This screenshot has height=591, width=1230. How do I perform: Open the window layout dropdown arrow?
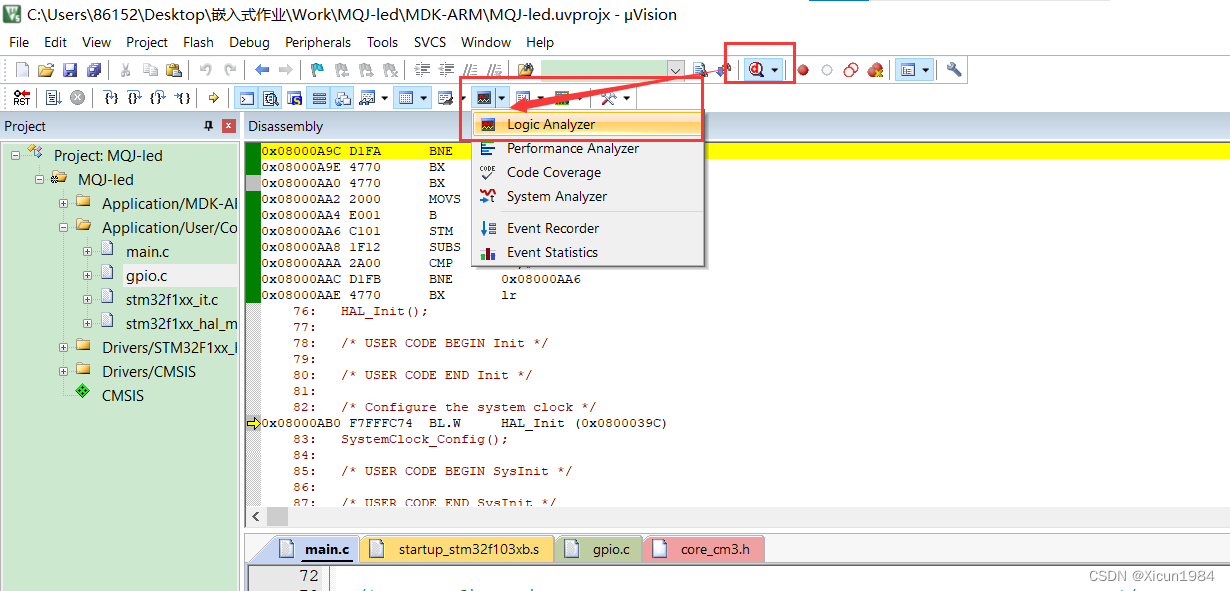[926, 70]
